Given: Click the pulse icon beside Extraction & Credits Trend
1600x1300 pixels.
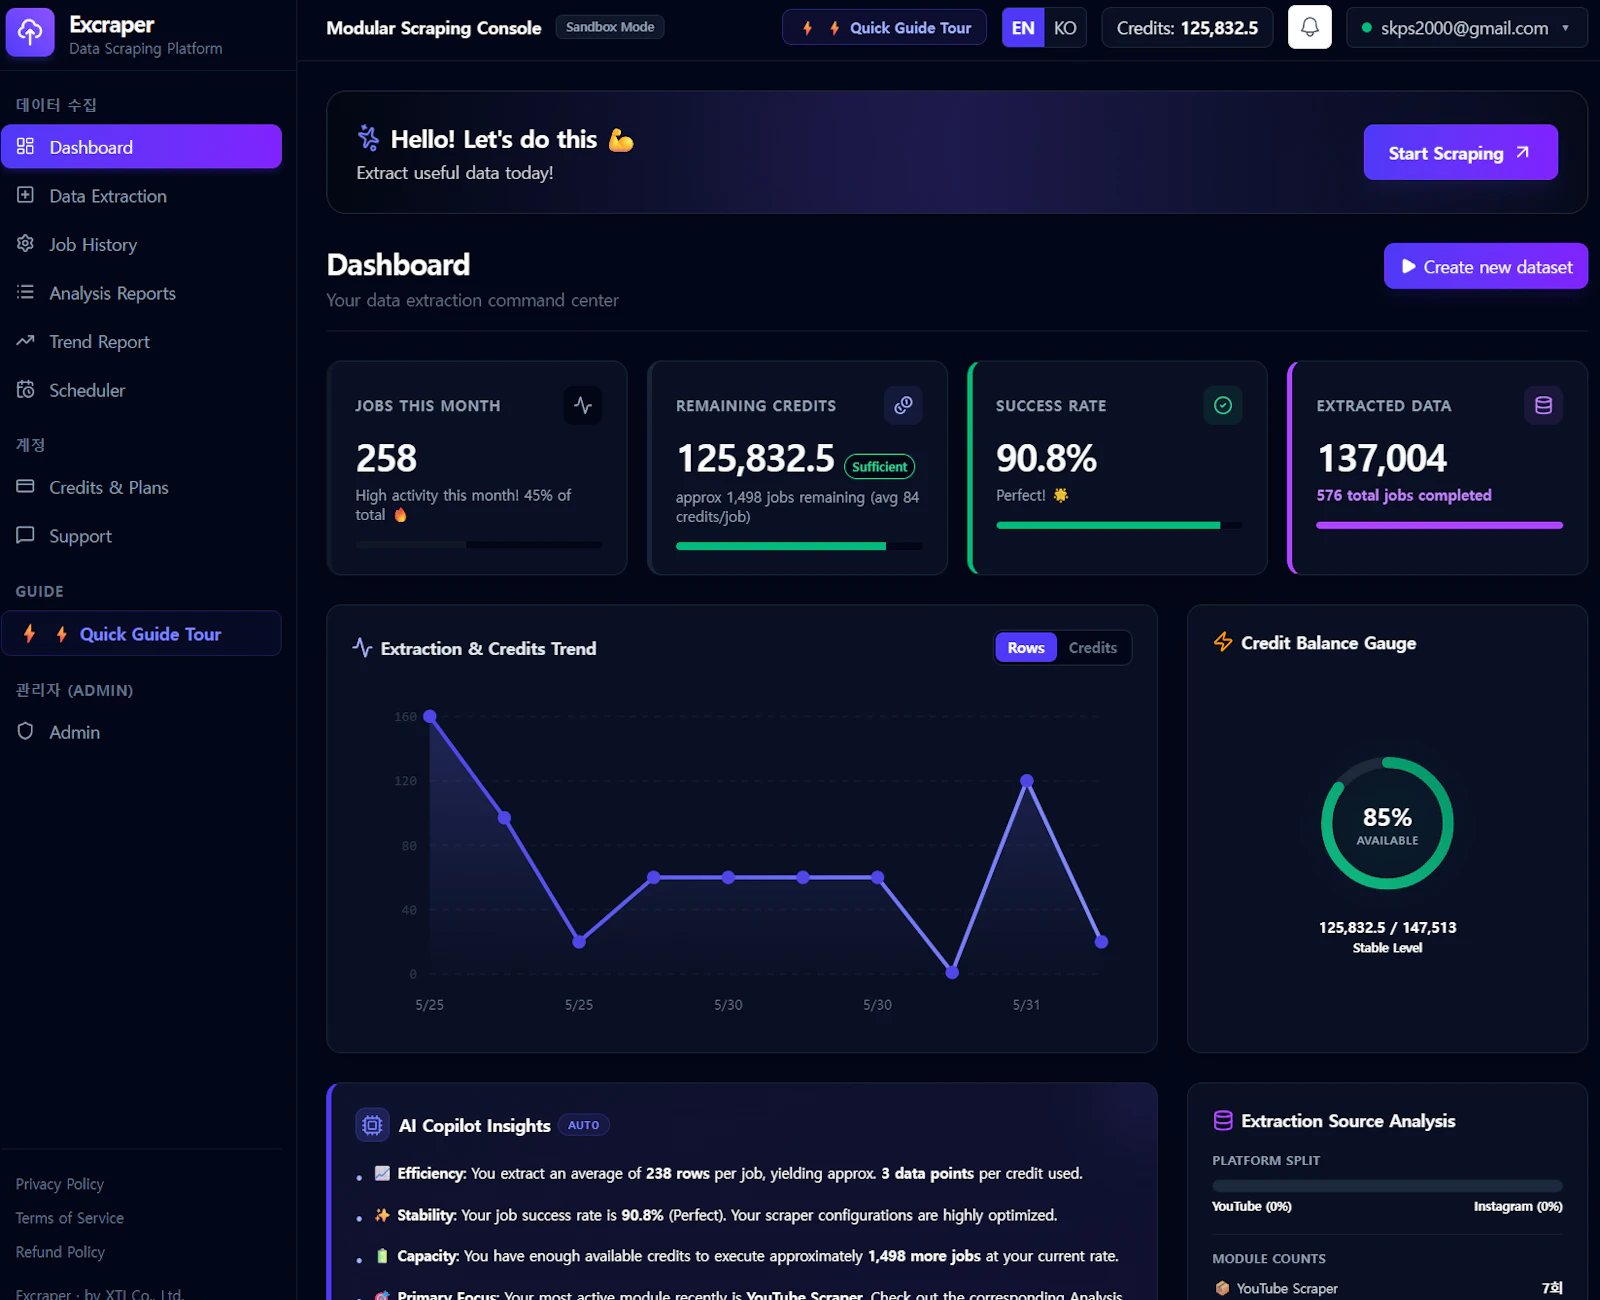Looking at the screenshot, I should coord(362,647).
